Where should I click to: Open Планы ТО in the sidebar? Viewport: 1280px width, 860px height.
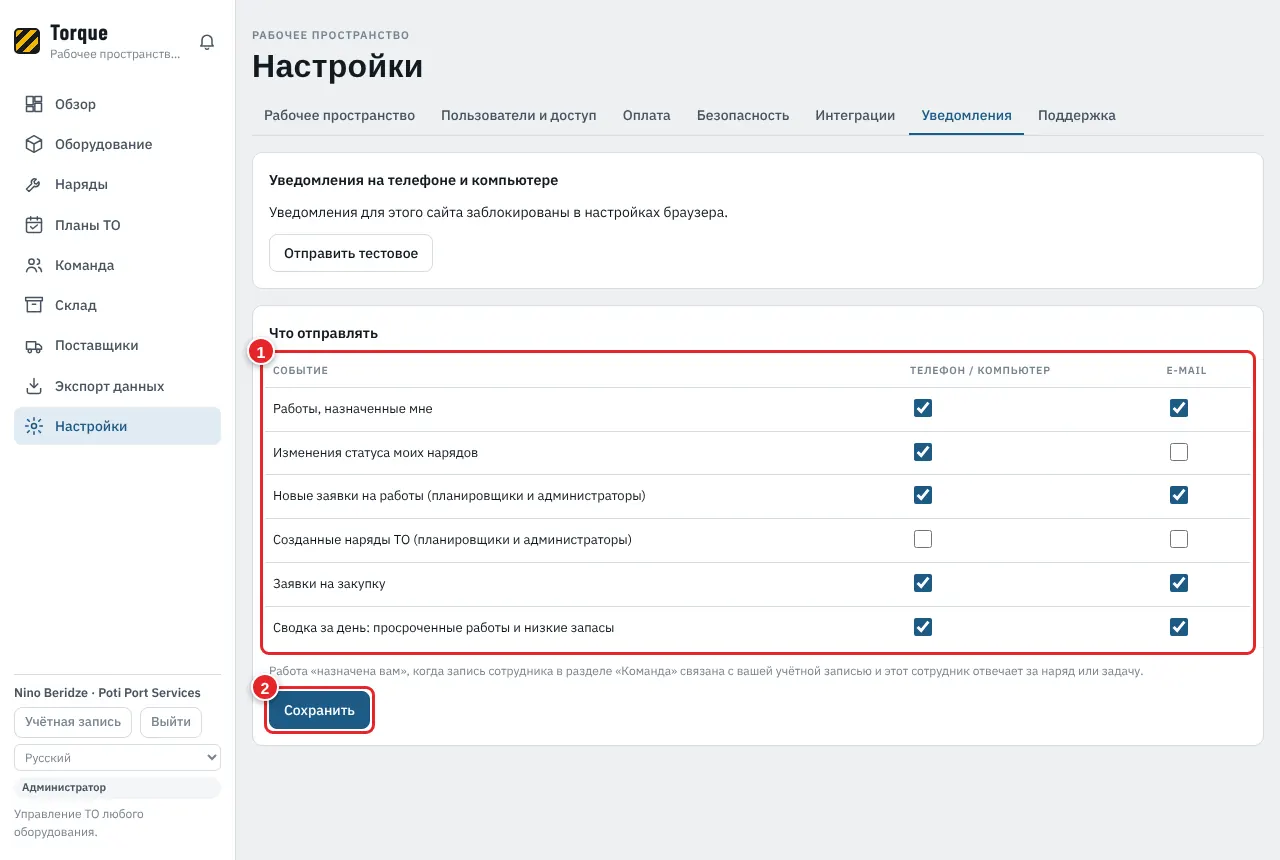(117, 225)
